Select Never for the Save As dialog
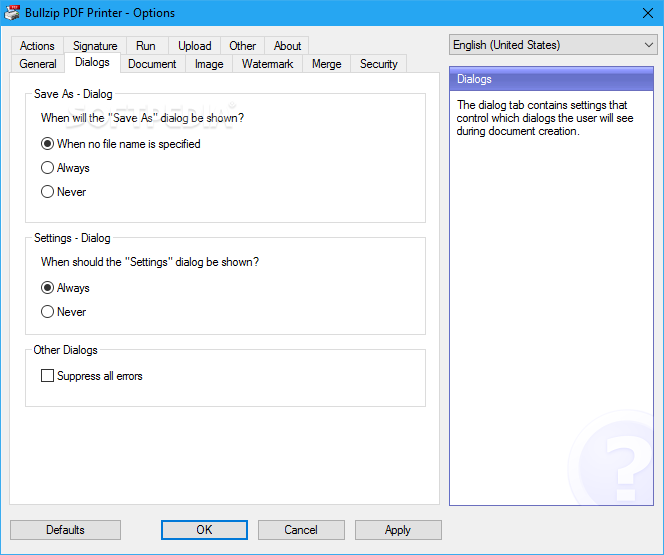This screenshot has height=555, width=664. click(64, 192)
